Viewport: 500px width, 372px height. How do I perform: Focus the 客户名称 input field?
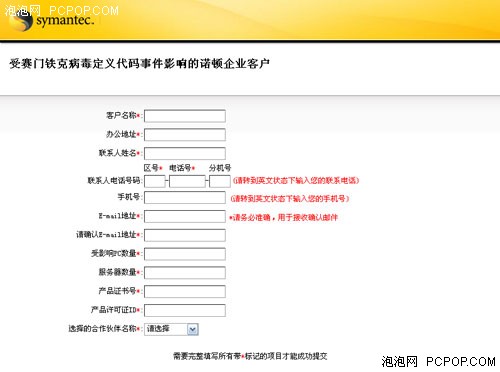tap(185, 116)
